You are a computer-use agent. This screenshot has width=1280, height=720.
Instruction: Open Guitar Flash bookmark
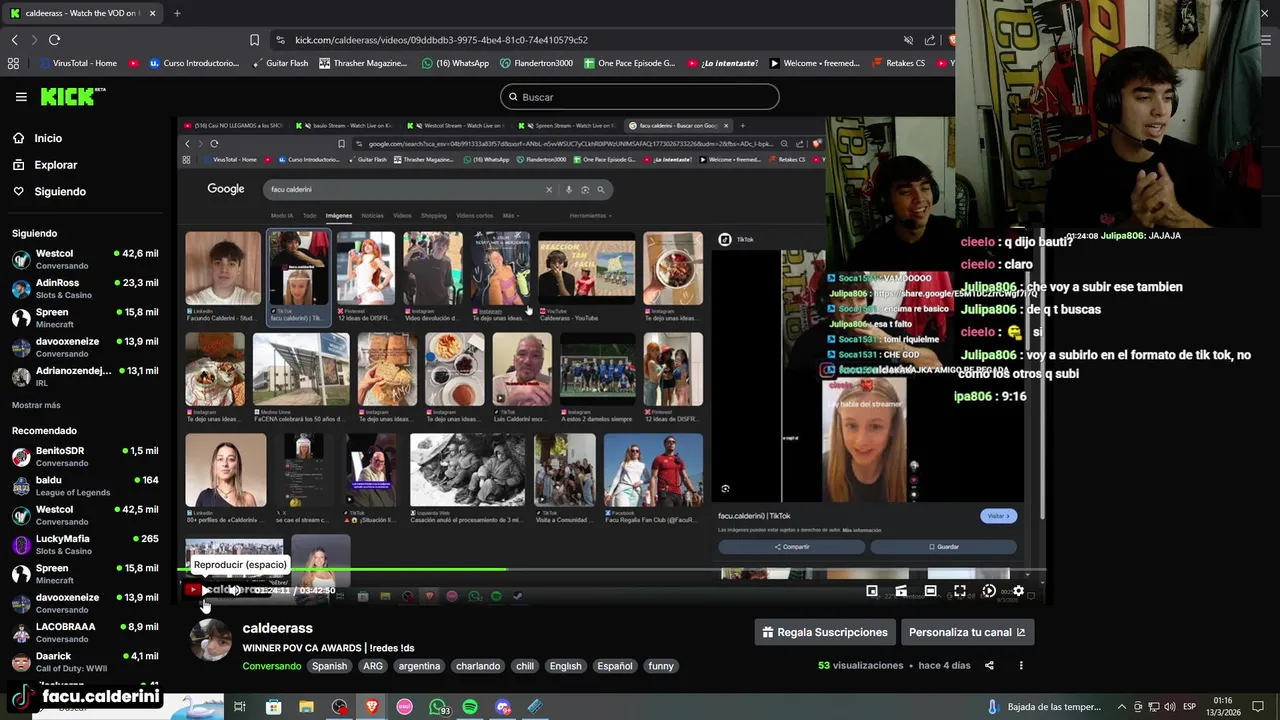click(279, 63)
